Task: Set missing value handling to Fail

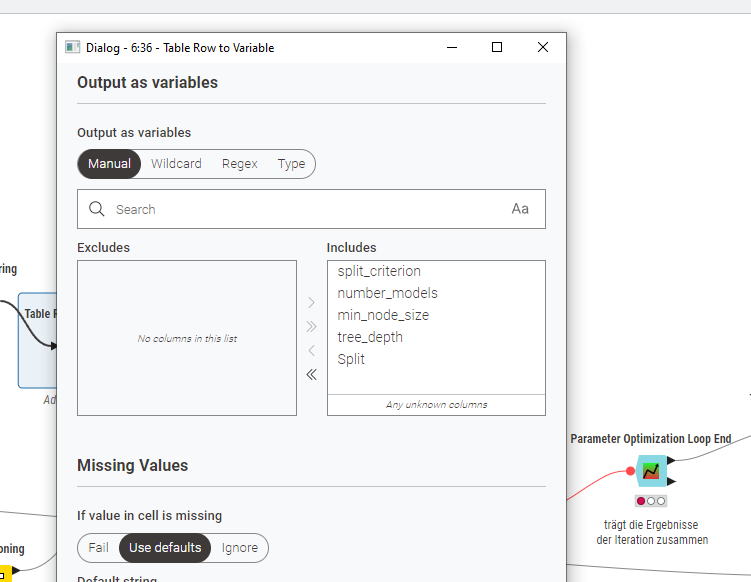Action: click(98, 548)
